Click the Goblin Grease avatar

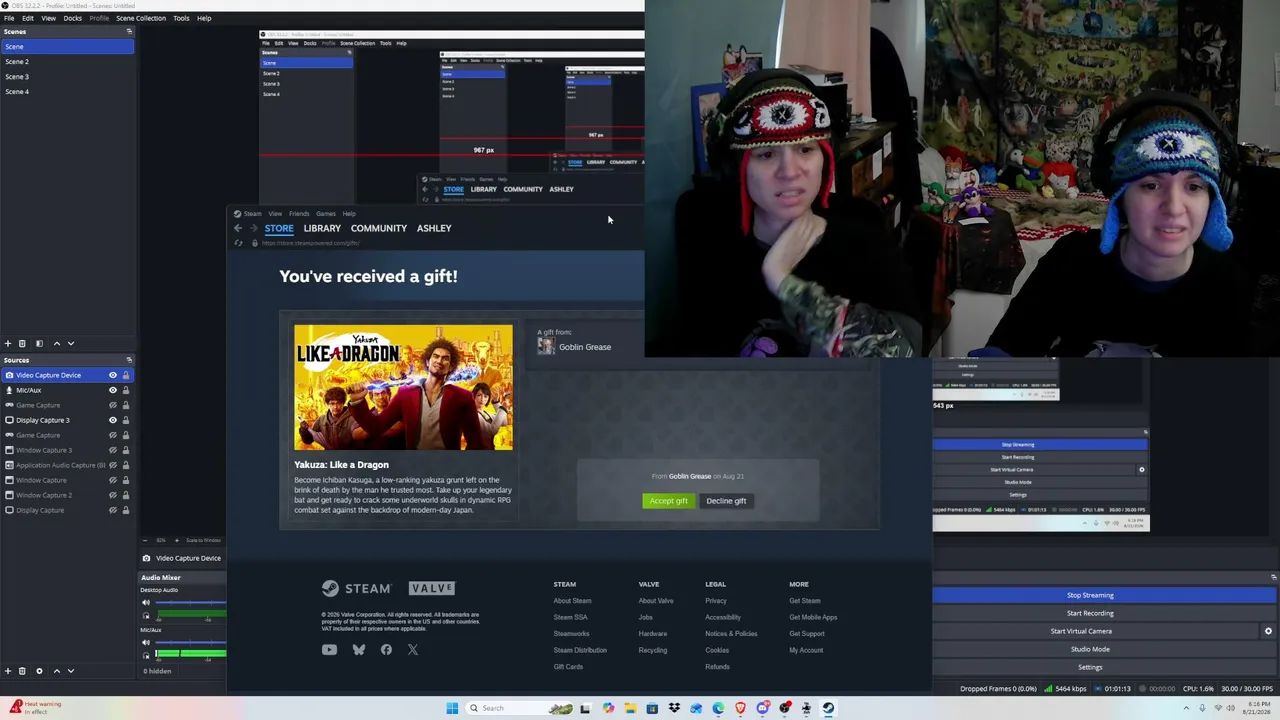[x=546, y=346]
